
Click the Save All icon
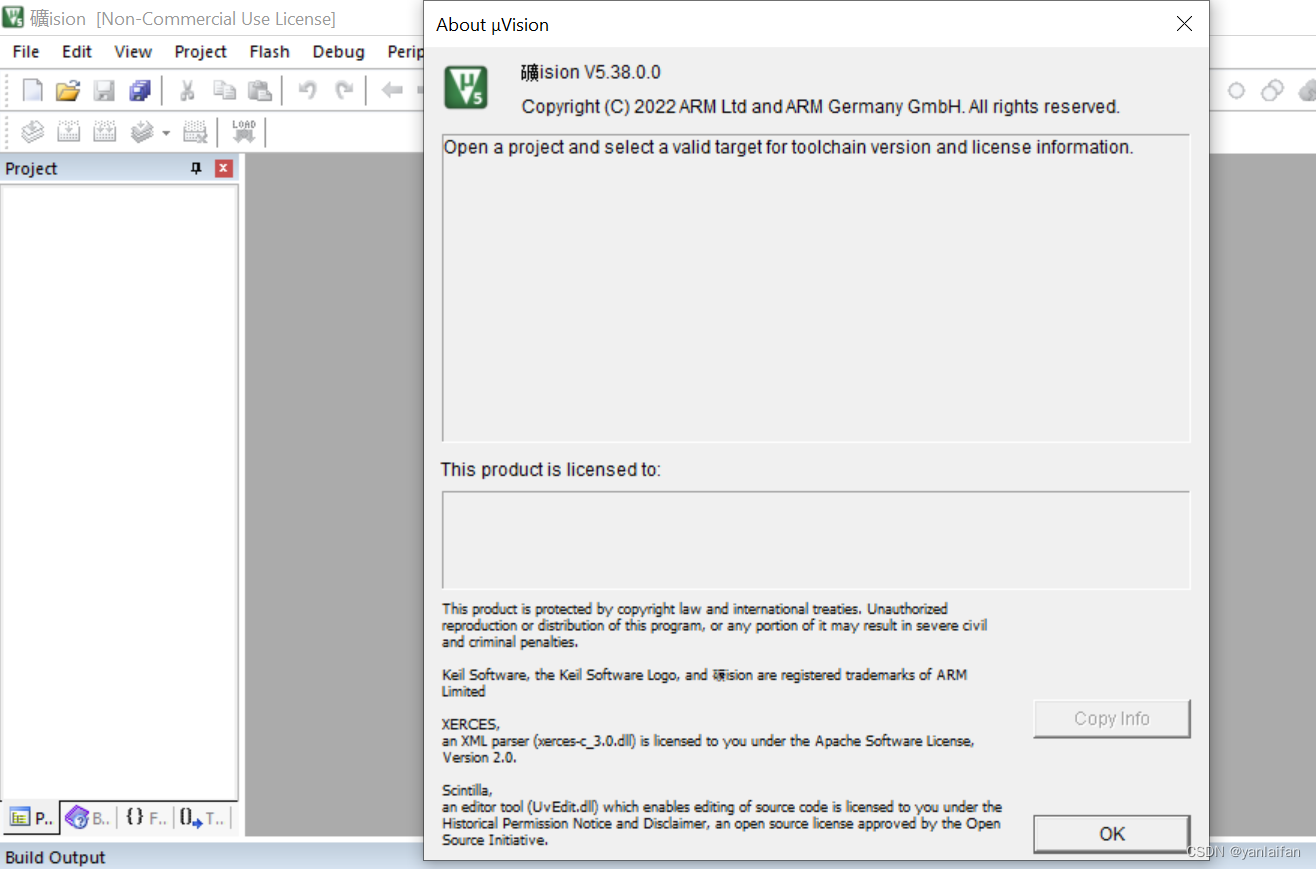point(139,91)
